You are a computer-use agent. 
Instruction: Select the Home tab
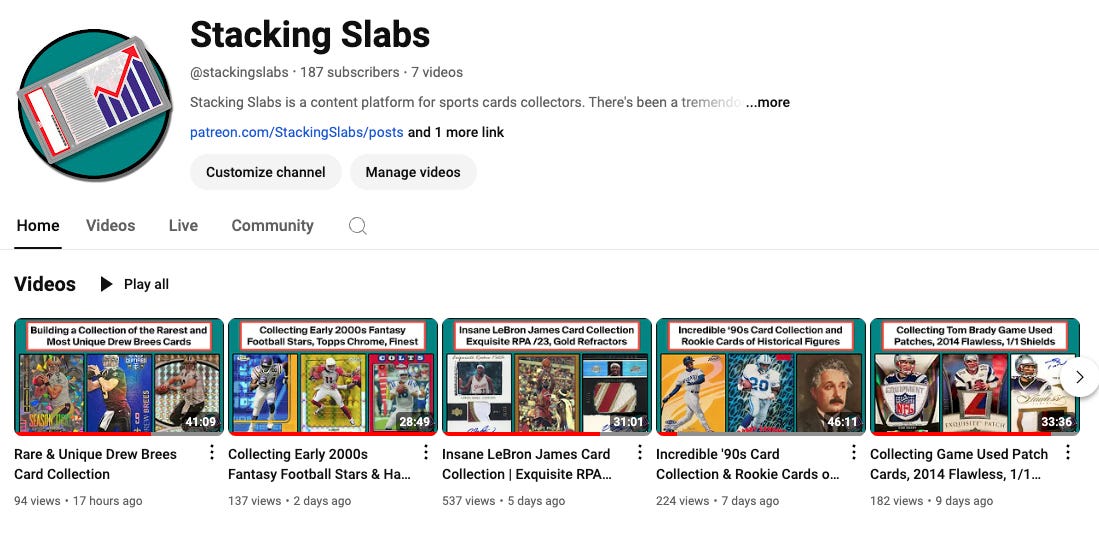tap(38, 226)
